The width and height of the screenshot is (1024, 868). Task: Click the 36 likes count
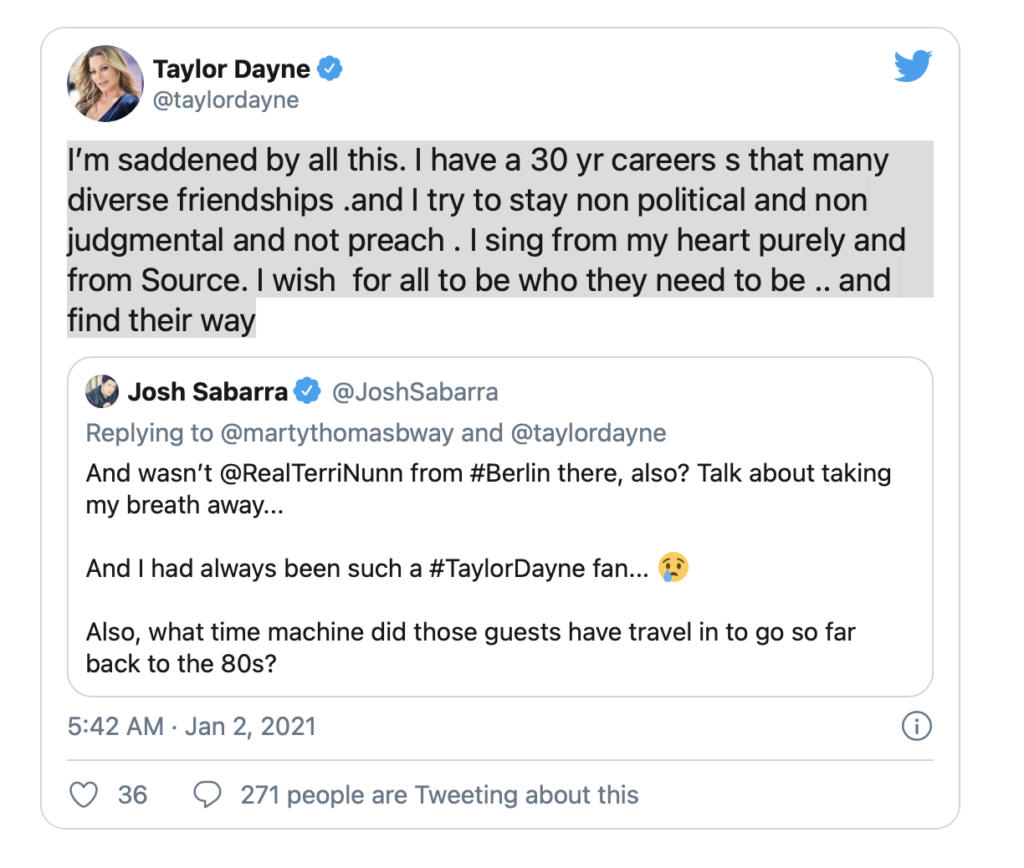click(x=133, y=795)
